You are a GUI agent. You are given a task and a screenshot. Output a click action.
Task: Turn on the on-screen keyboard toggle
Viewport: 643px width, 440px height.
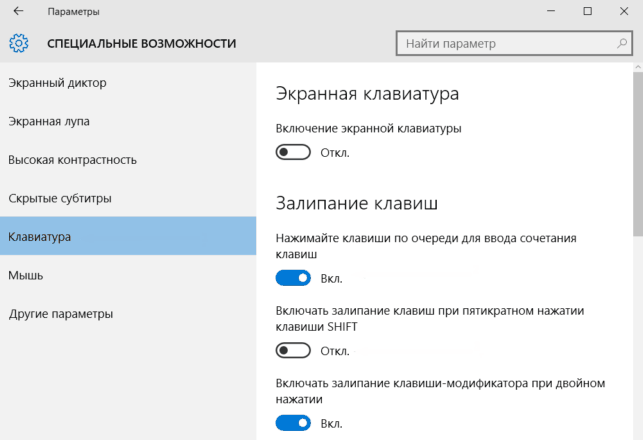pyautogui.click(x=293, y=153)
